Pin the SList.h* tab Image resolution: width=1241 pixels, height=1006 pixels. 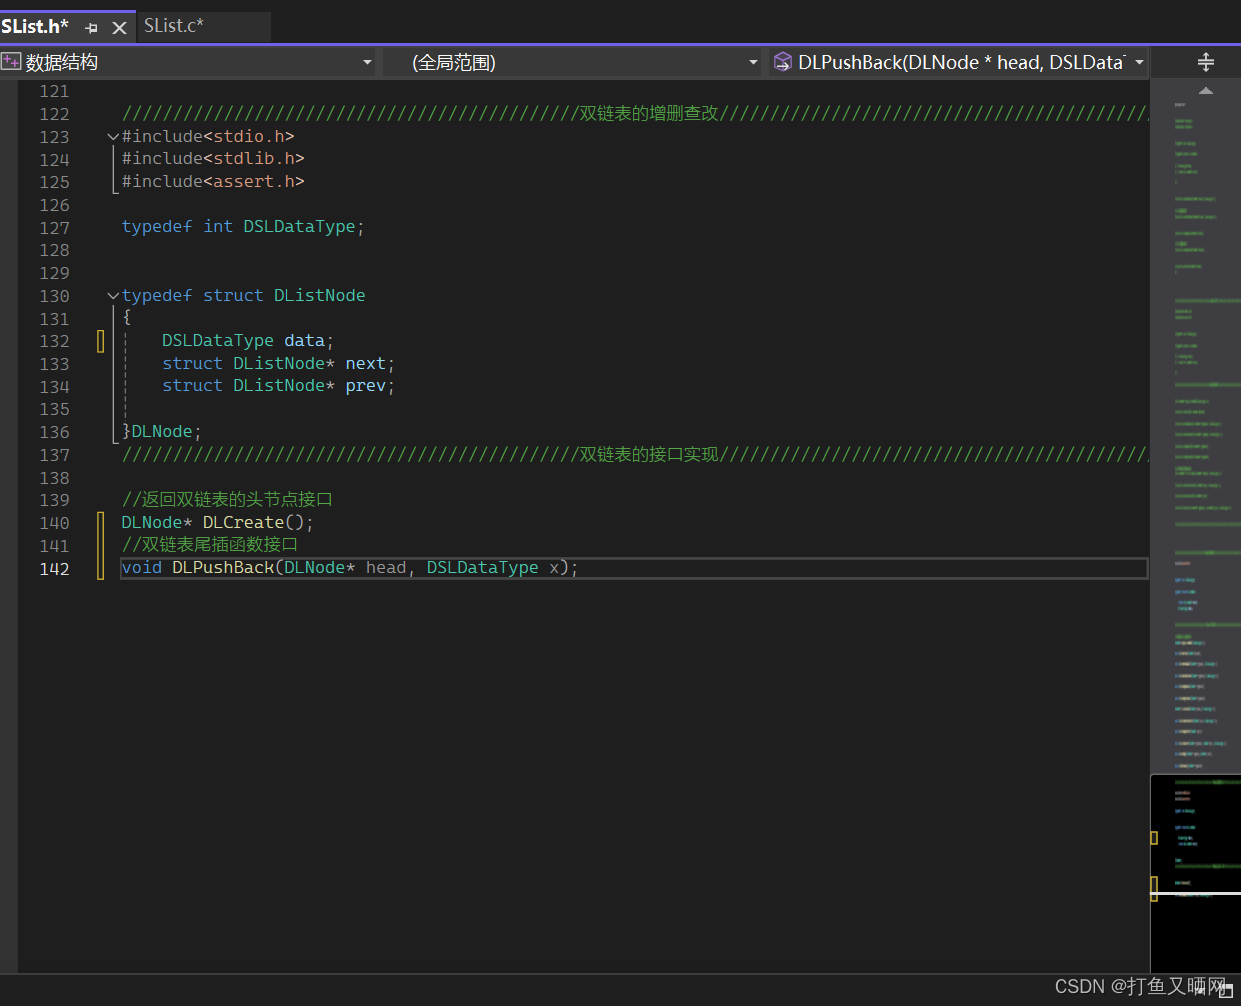[92, 28]
